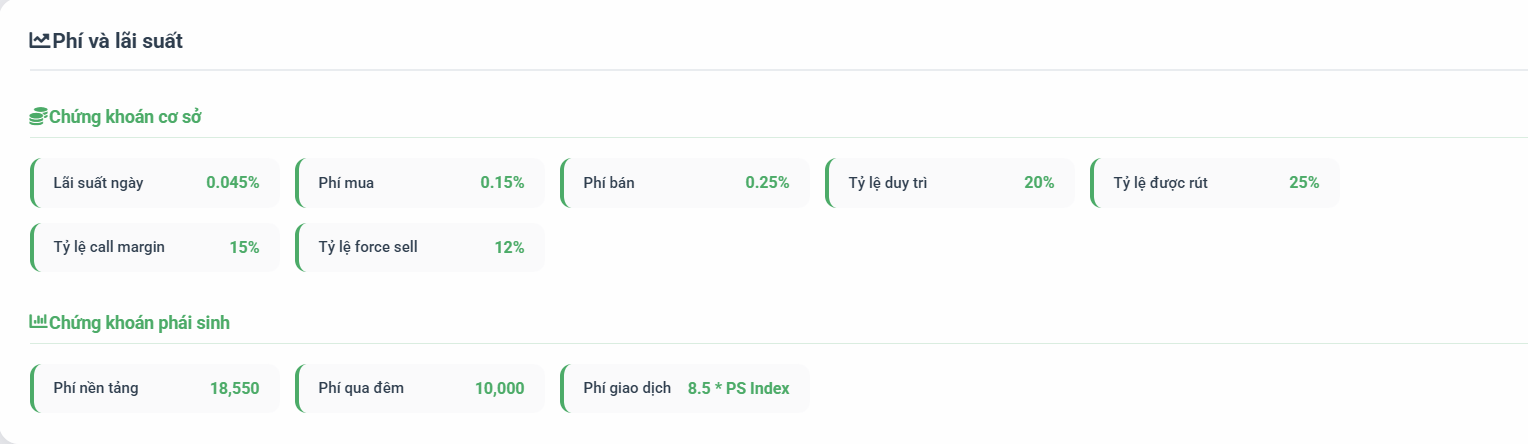Select the 18,550 platform fee value
This screenshot has height=444, width=1528.
tap(235, 388)
